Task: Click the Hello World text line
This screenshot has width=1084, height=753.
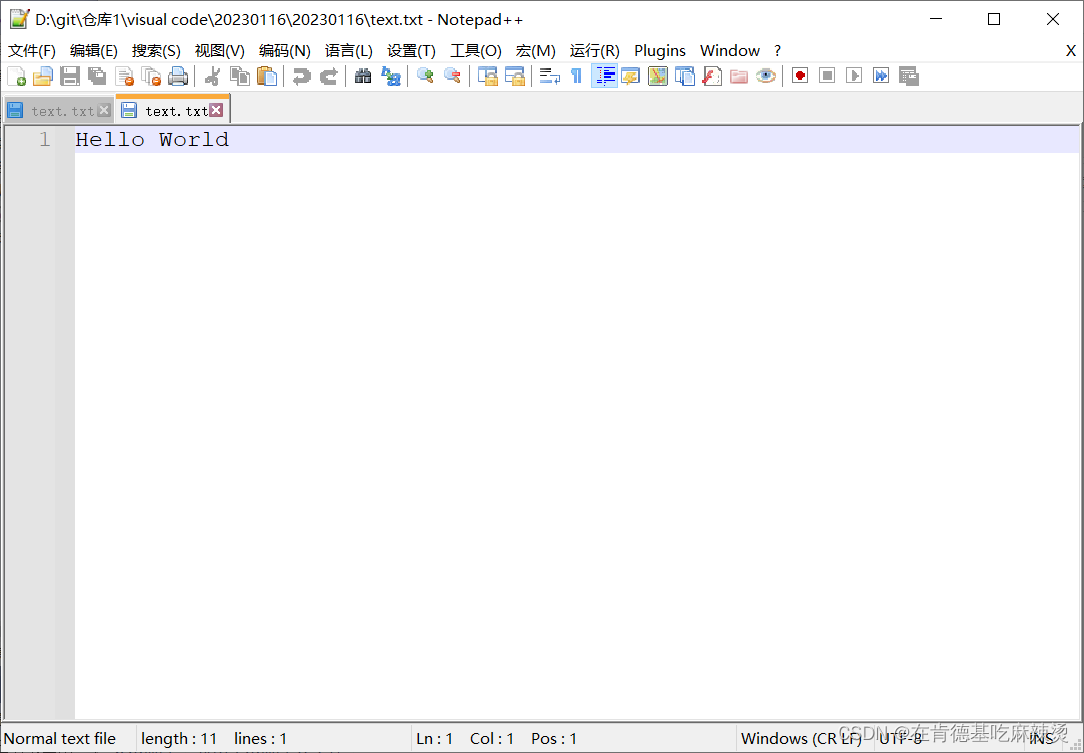Action: pyautogui.click(x=152, y=140)
